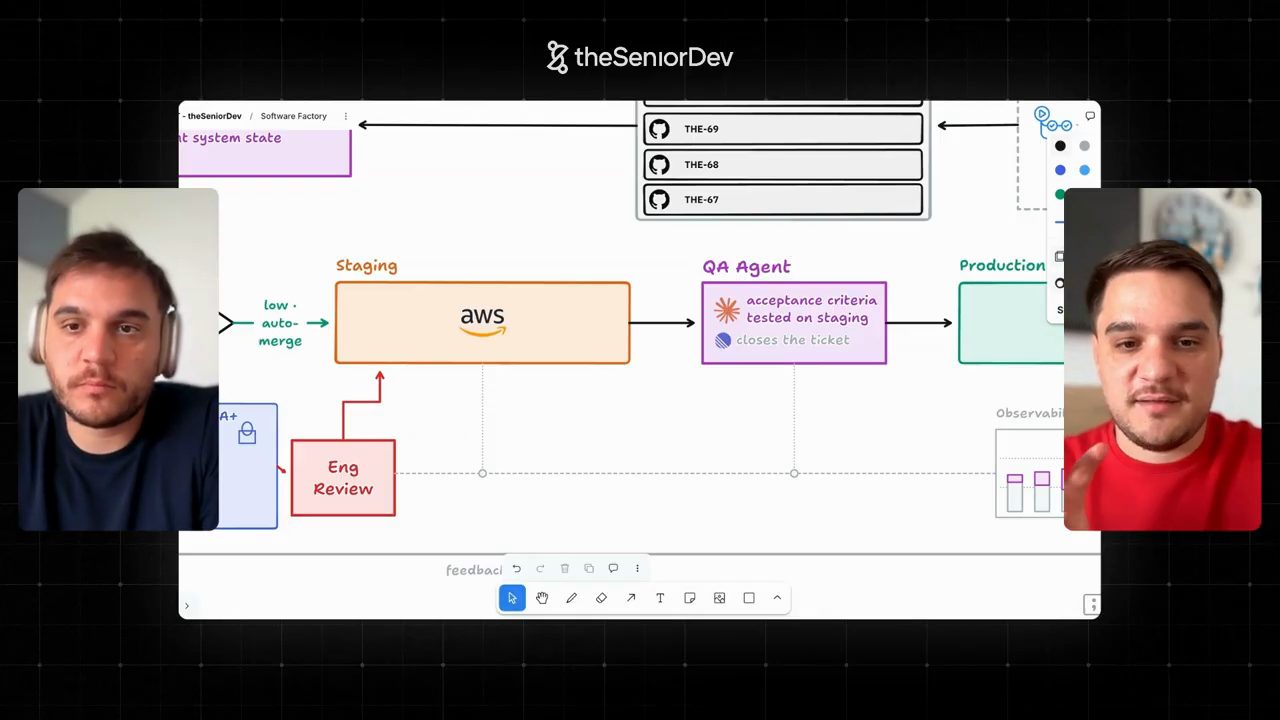Undo the last canvas action

(x=516, y=568)
